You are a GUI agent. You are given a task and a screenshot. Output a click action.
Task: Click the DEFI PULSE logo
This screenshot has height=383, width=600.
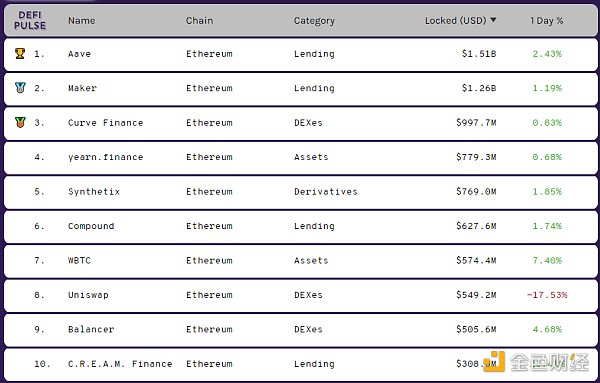[30, 20]
